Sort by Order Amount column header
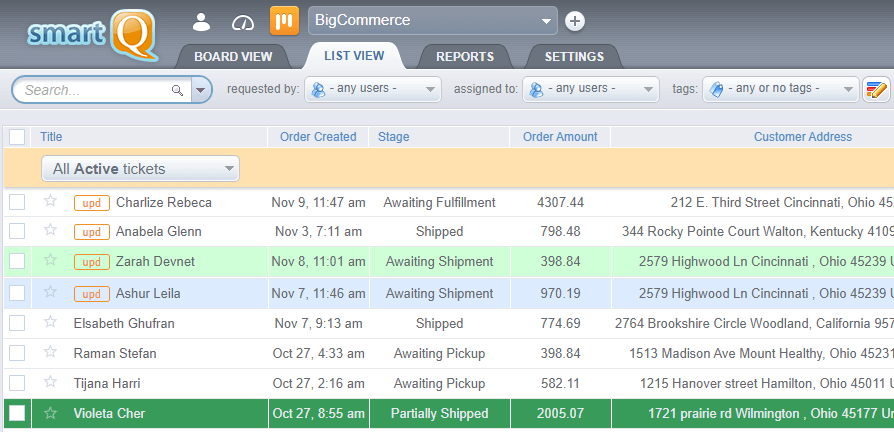Image resolution: width=894 pixels, height=432 pixels. (x=560, y=137)
